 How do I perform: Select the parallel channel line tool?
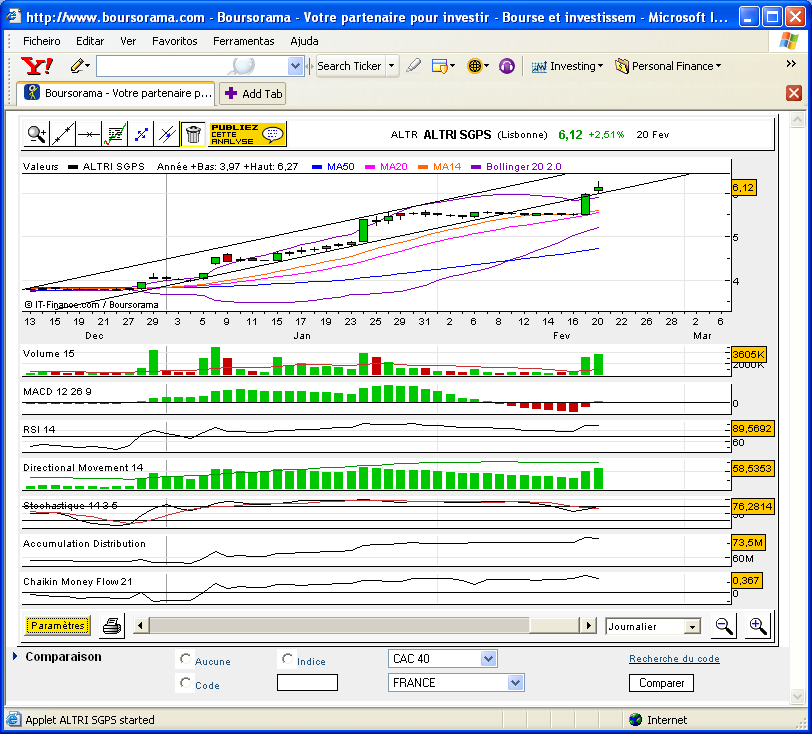point(167,135)
